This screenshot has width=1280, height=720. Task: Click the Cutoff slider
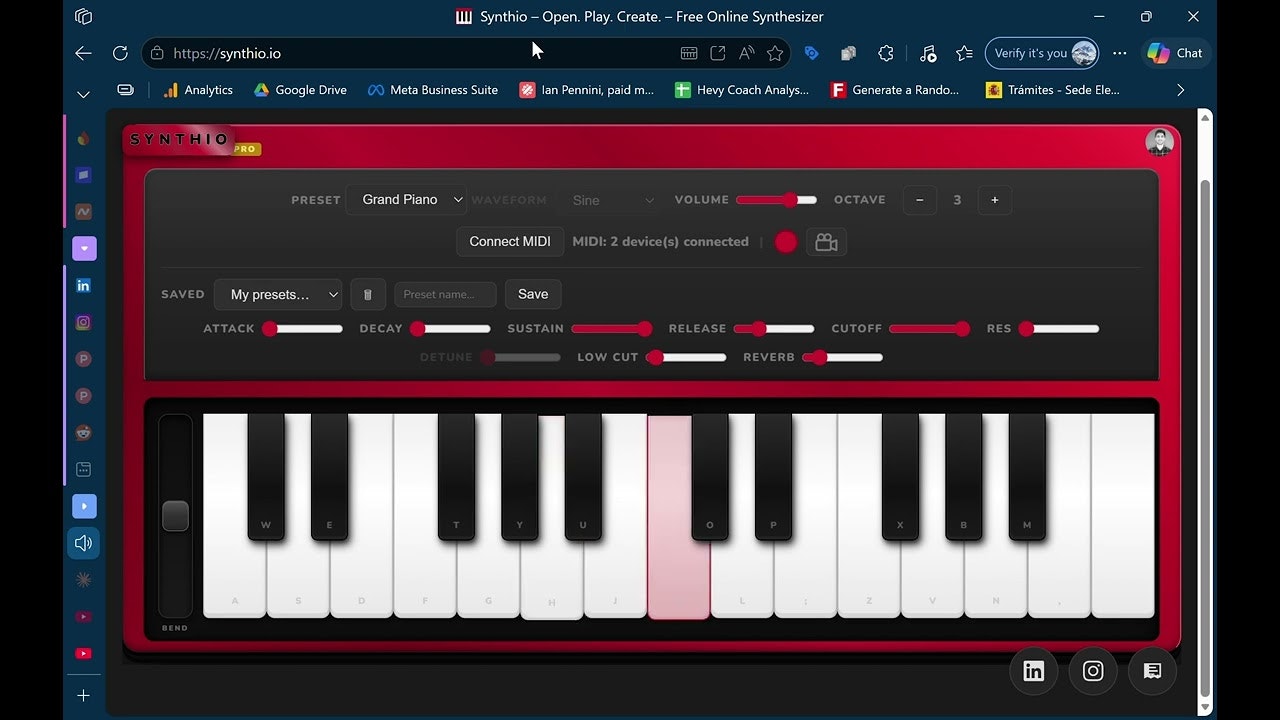tap(929, 329)
